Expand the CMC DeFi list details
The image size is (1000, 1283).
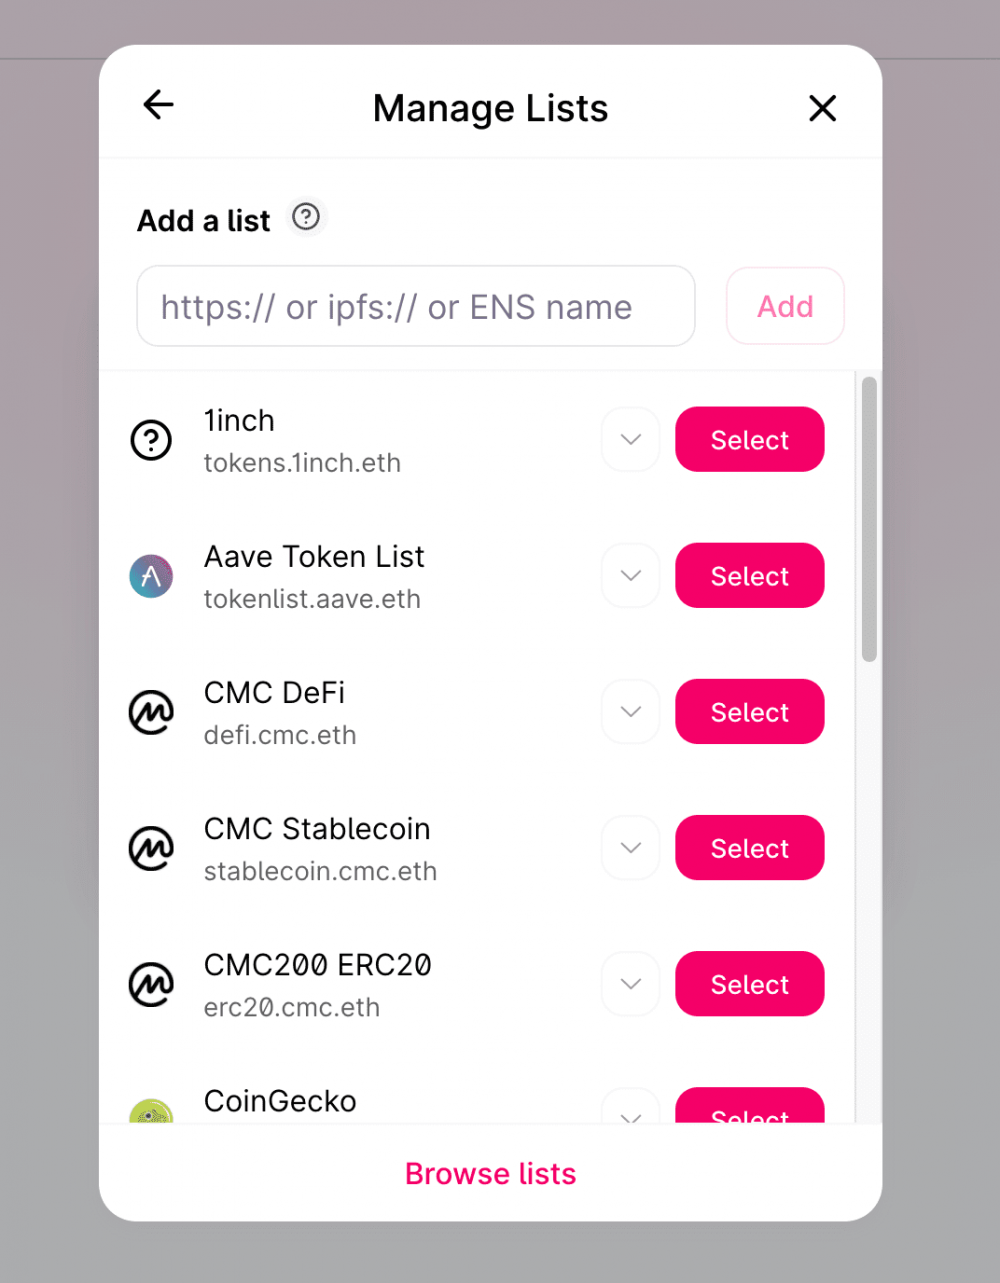click(x=630, y=712)
